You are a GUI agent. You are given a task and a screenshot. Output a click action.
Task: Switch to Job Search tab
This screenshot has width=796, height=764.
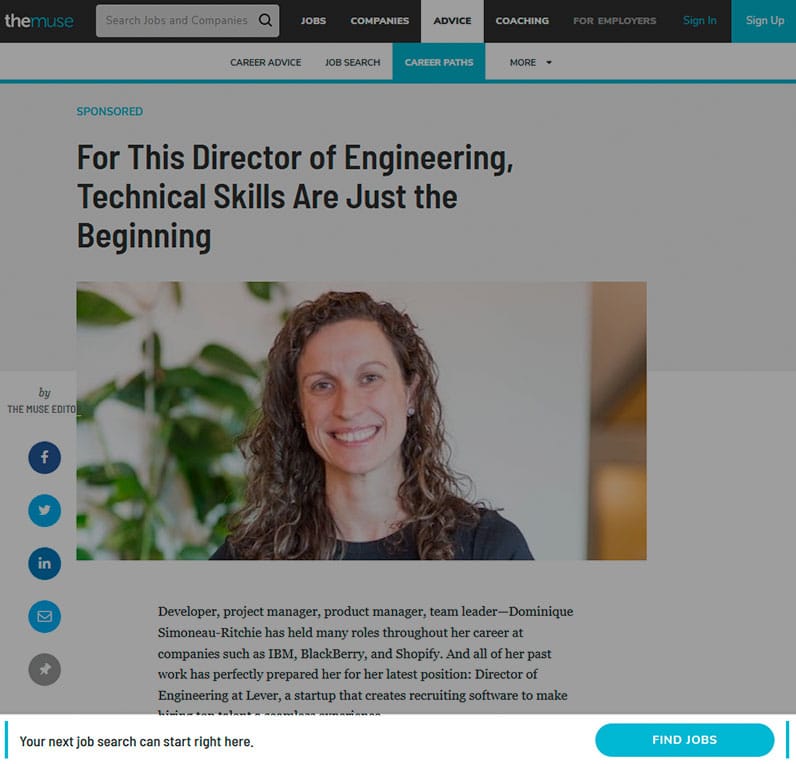pos(352,62)
